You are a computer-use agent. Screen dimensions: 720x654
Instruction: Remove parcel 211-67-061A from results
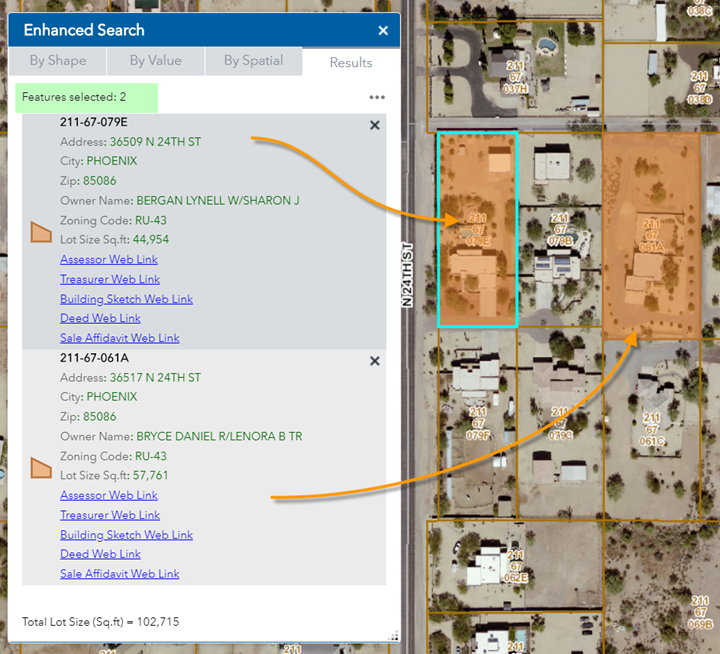click(x=375, y=361)
